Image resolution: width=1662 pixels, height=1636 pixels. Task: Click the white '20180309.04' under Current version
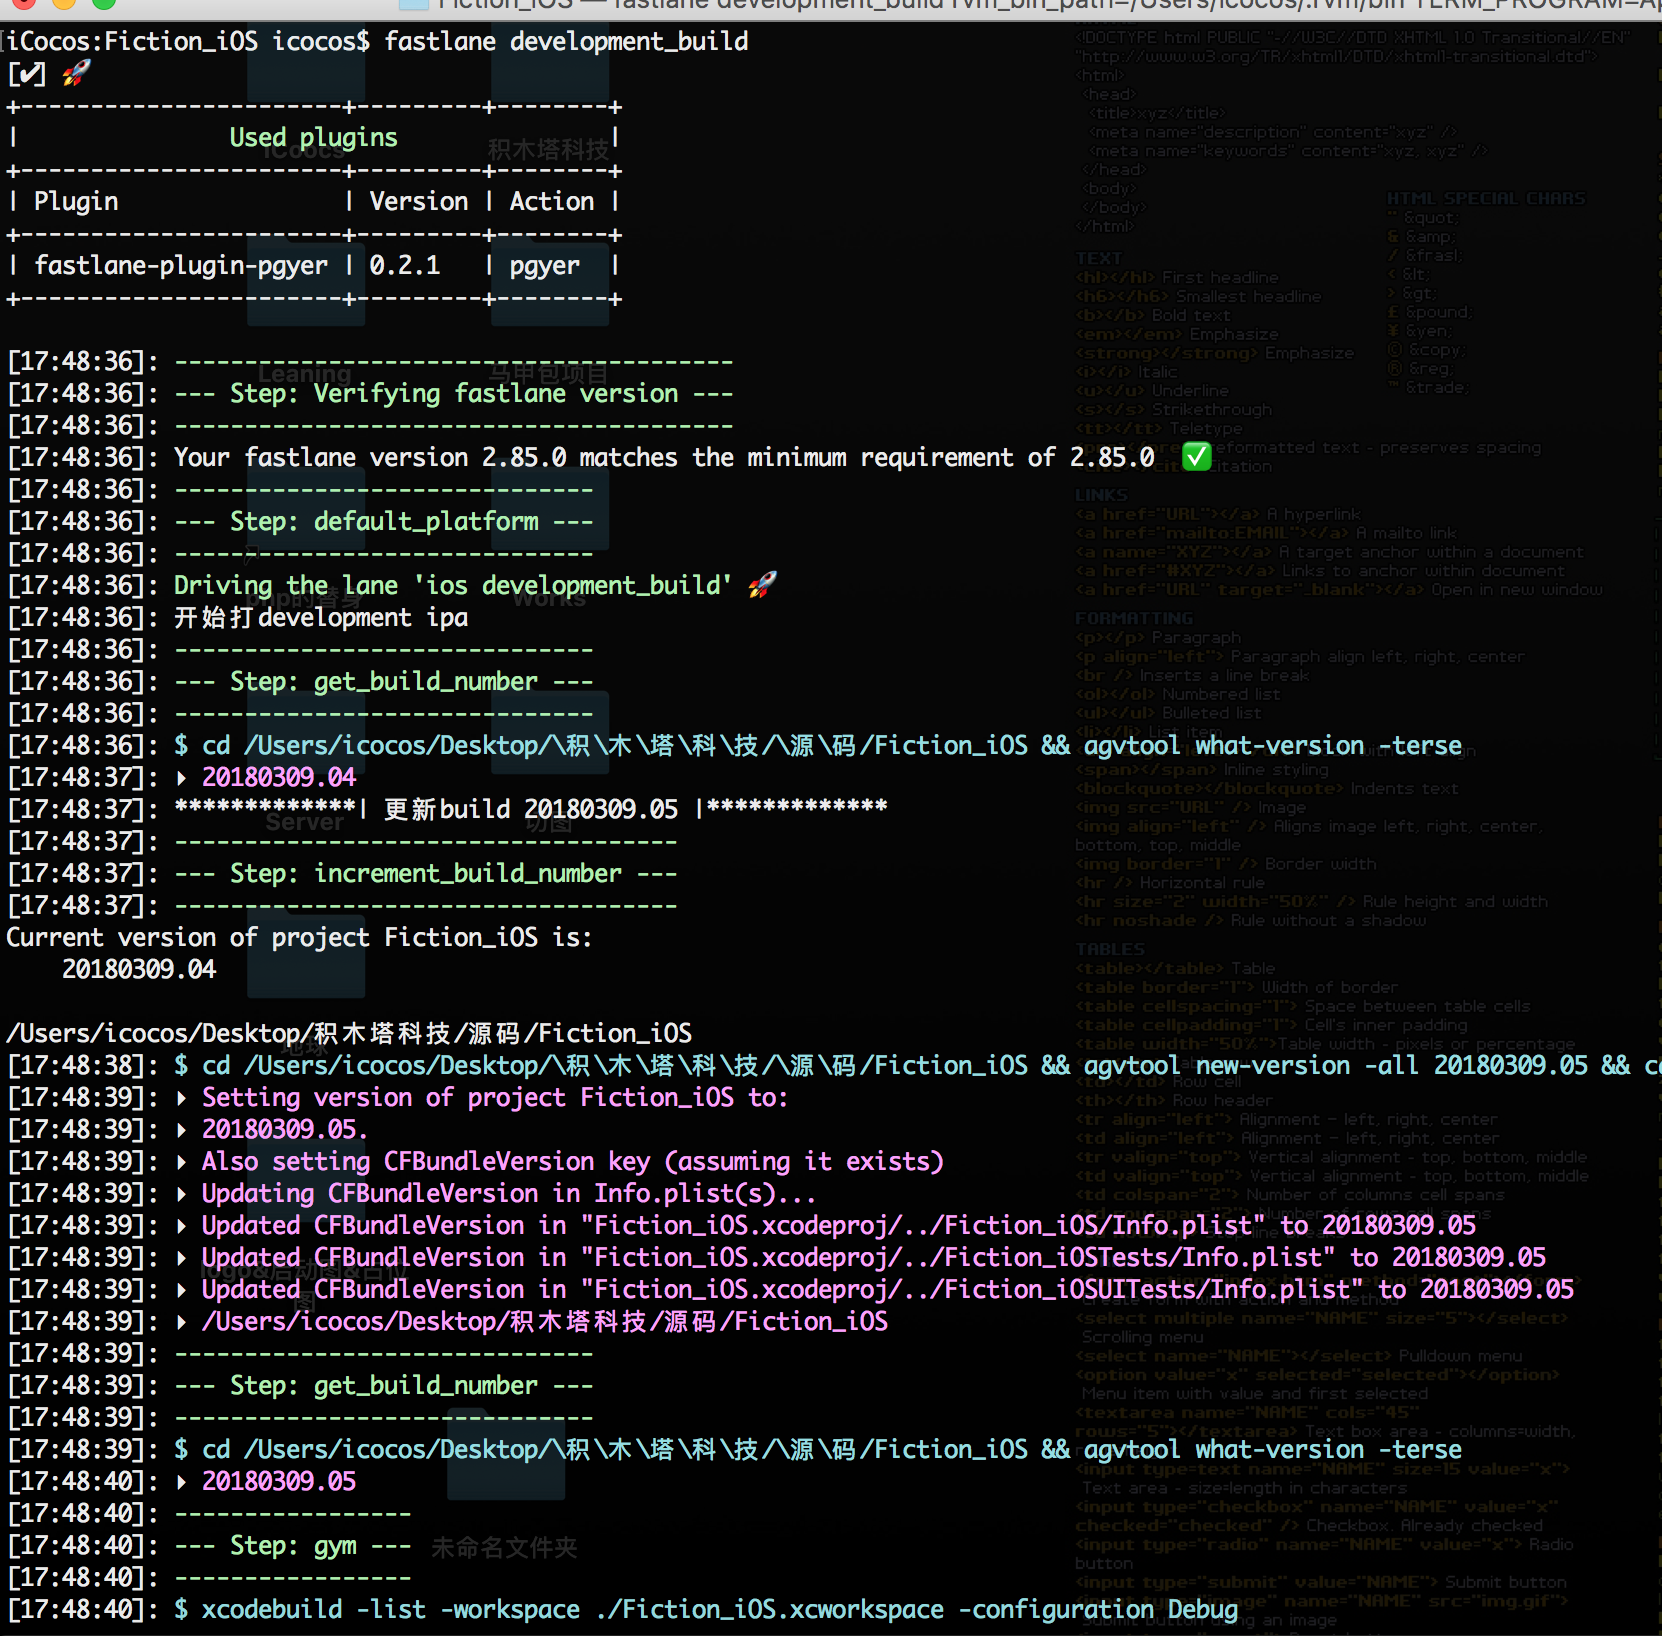coord(139,970)
